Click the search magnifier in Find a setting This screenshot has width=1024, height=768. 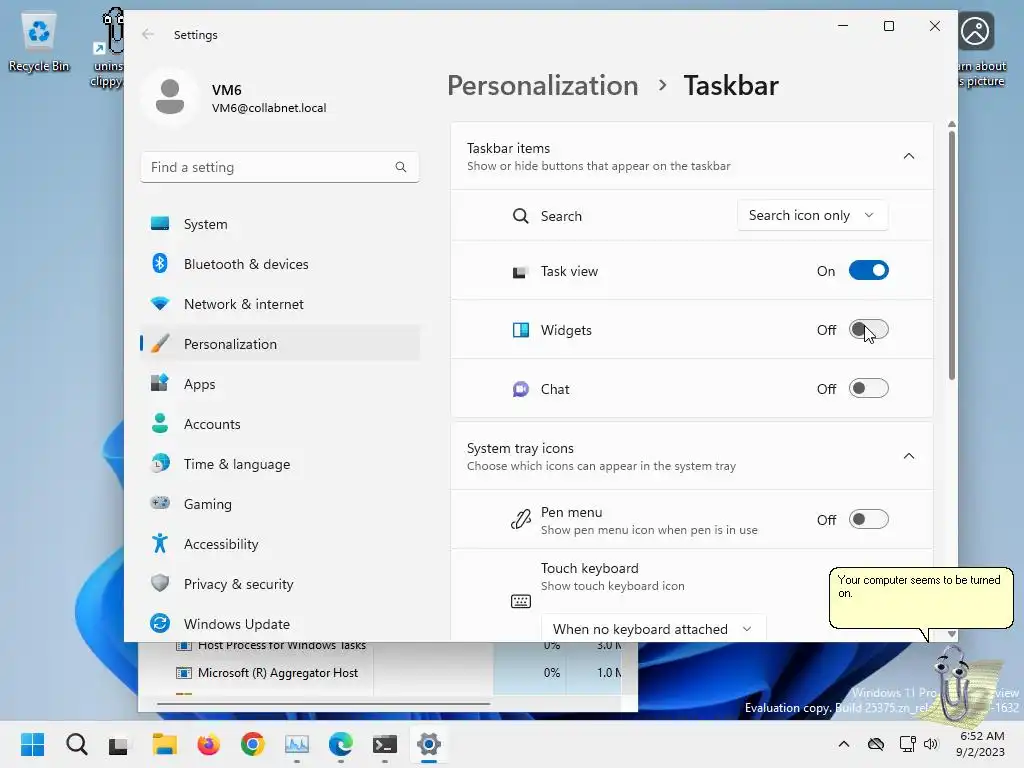(x=400, y=167)
